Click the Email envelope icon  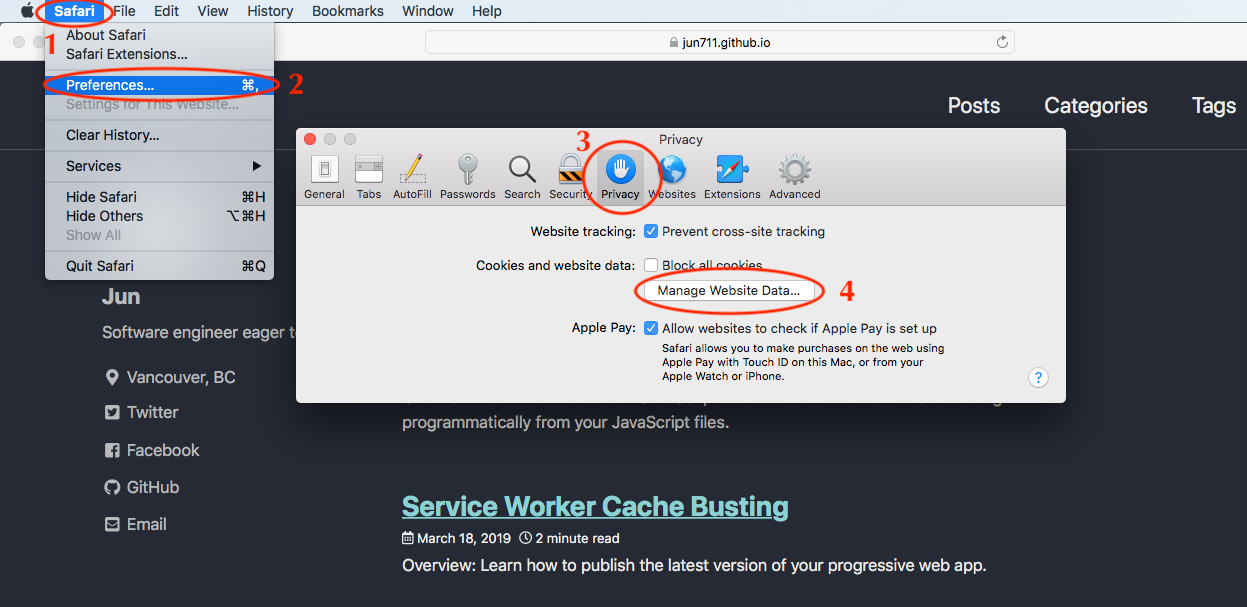click(112, 525)
